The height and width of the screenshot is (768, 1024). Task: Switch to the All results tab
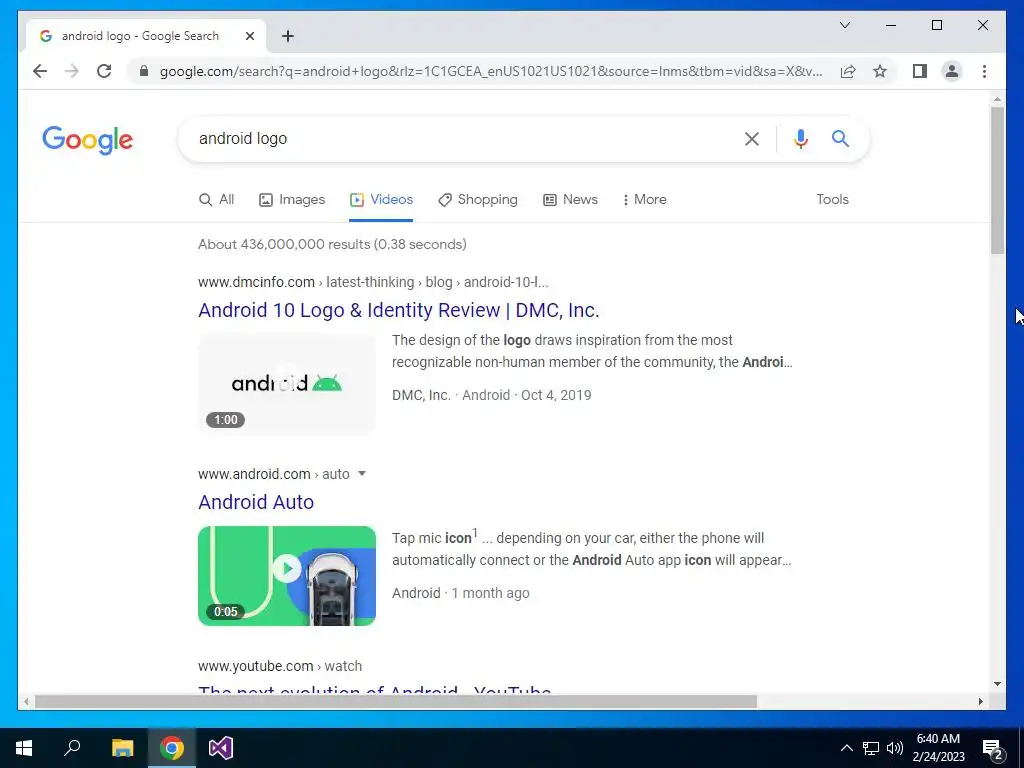(x=216, y=199)
